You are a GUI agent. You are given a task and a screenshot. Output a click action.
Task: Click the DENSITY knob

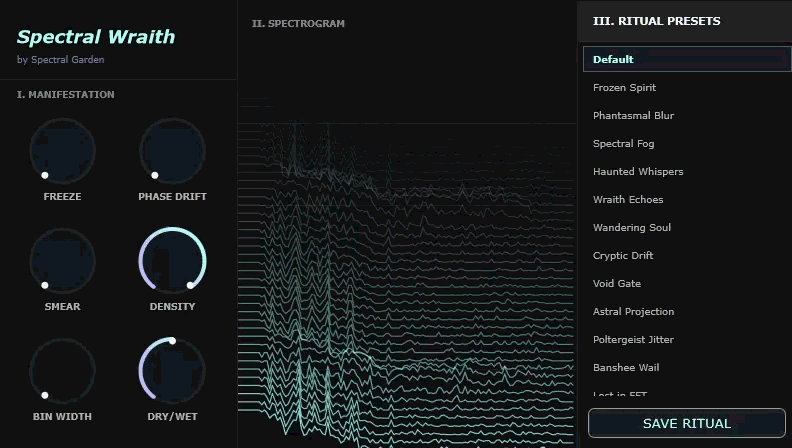click(x=172, y=261)
